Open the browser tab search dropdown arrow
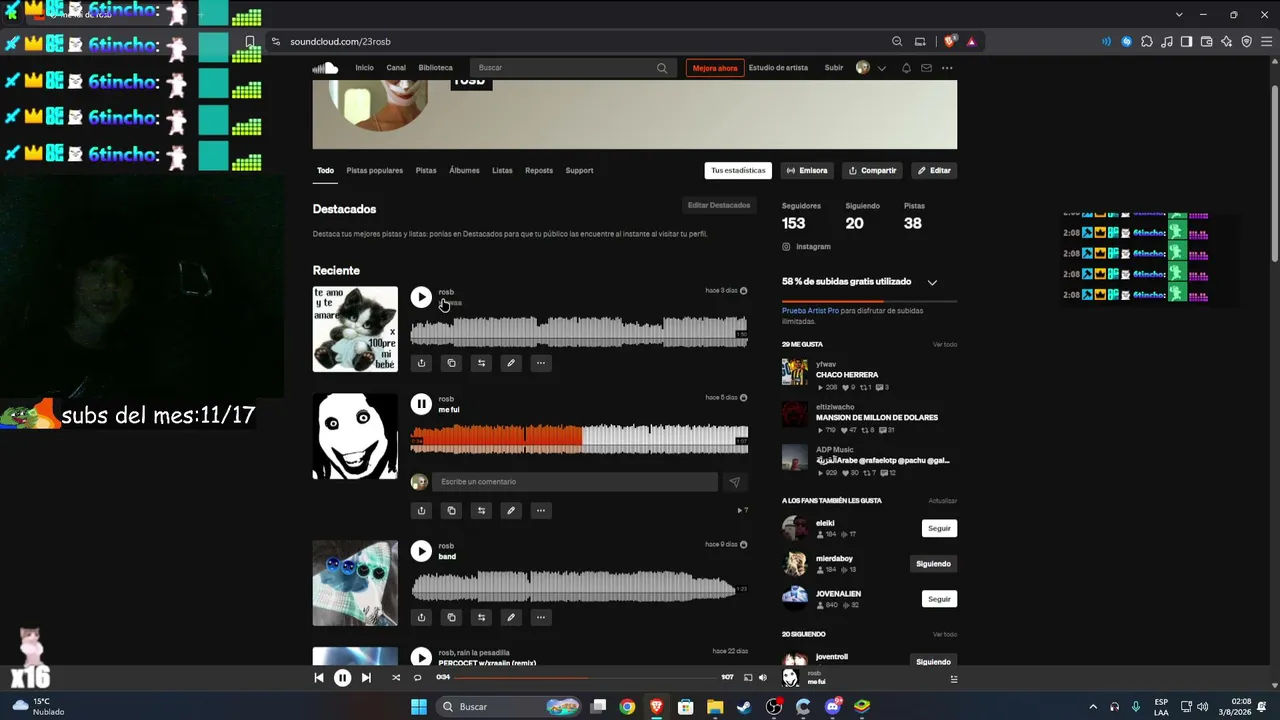This screenshot has height=720, width=1280. [1179, 15]
